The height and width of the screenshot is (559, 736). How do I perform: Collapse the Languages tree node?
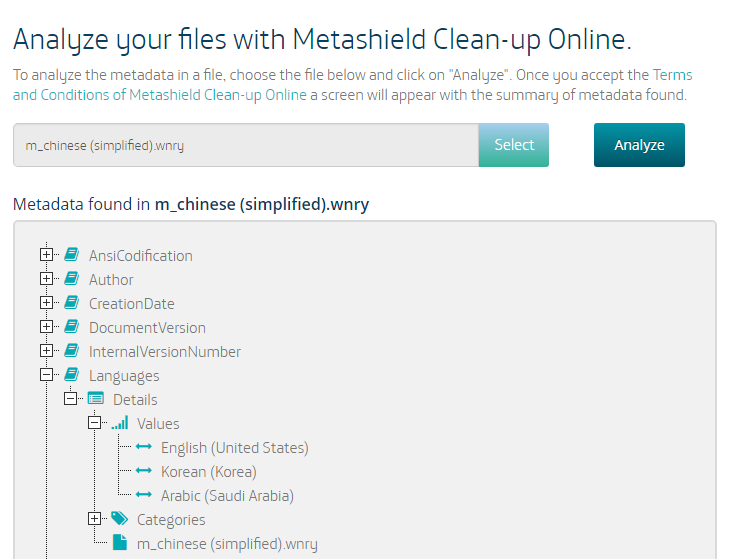[46, 375]
